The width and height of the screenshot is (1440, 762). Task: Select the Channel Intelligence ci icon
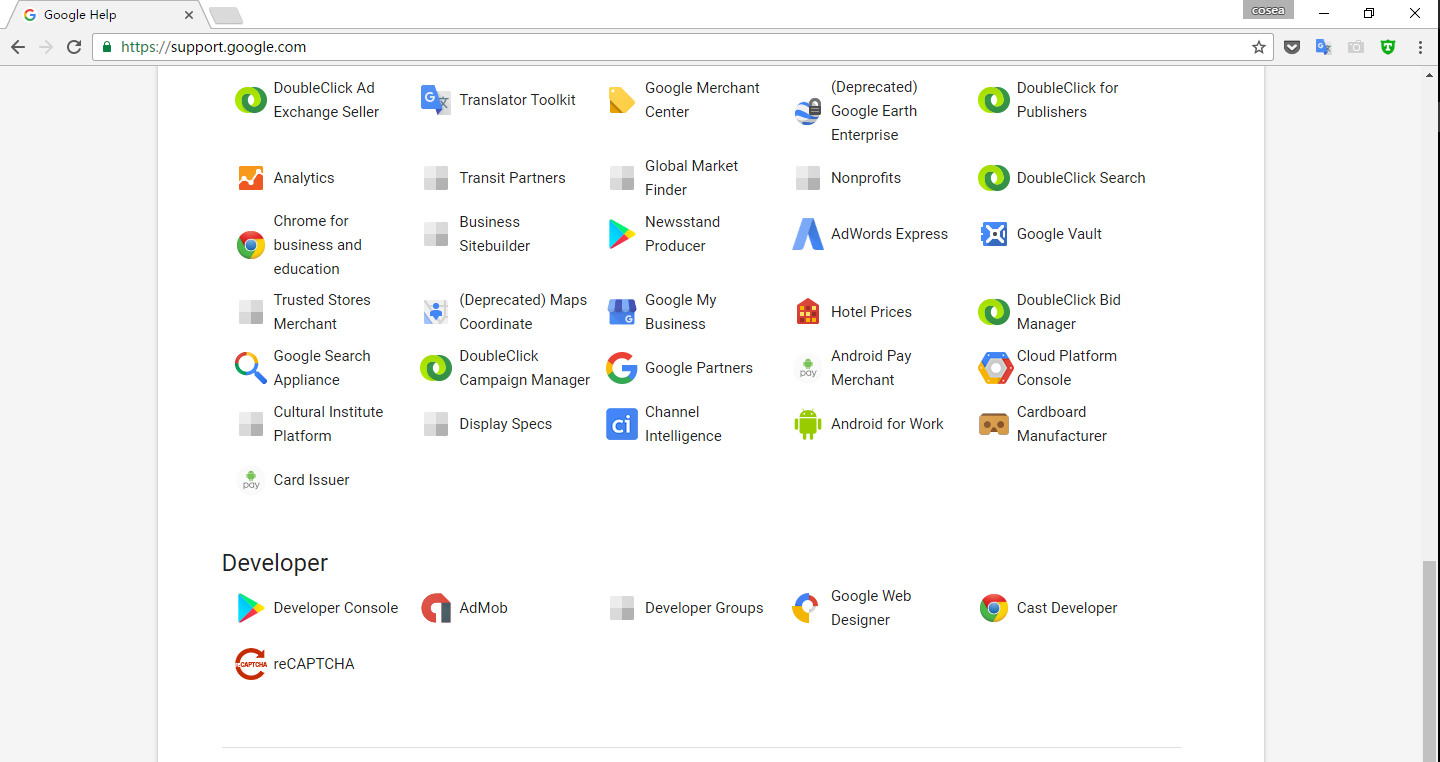coord(622,424)
